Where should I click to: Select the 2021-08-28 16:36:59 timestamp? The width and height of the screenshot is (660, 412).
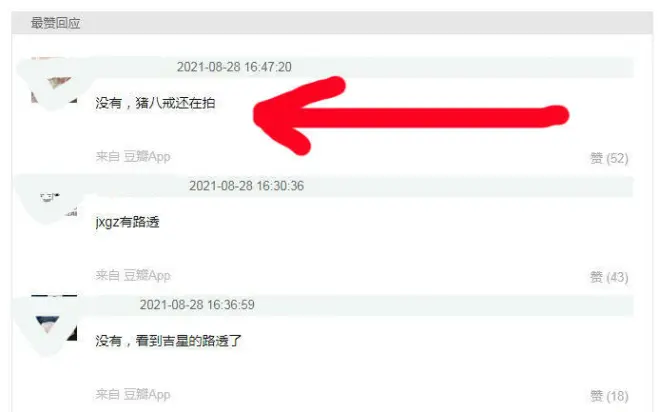coord(197,305)
